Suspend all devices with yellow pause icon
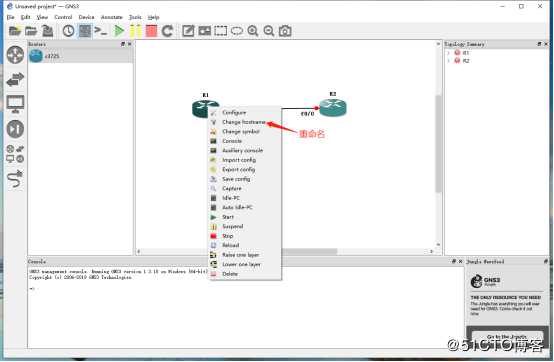The height and width of the screenshot is (362, 554). click(135, 31)
